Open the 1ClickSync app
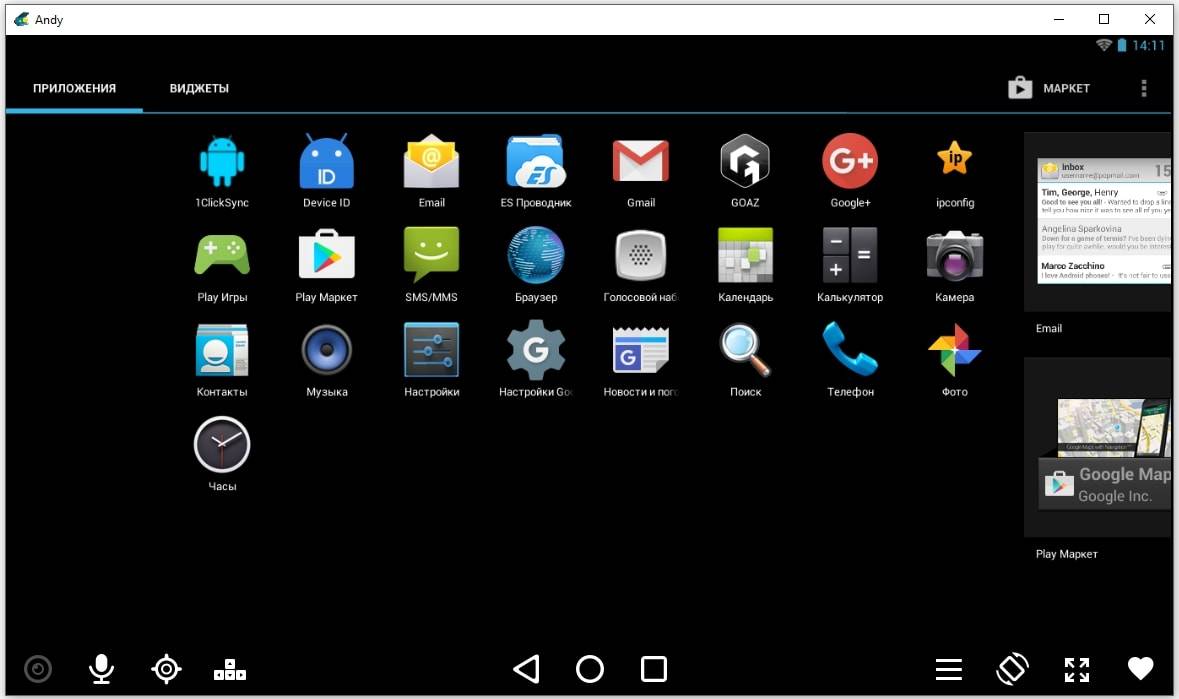Screen dimensions: 1179x699 pyautogui.click(x=222, y=162)
